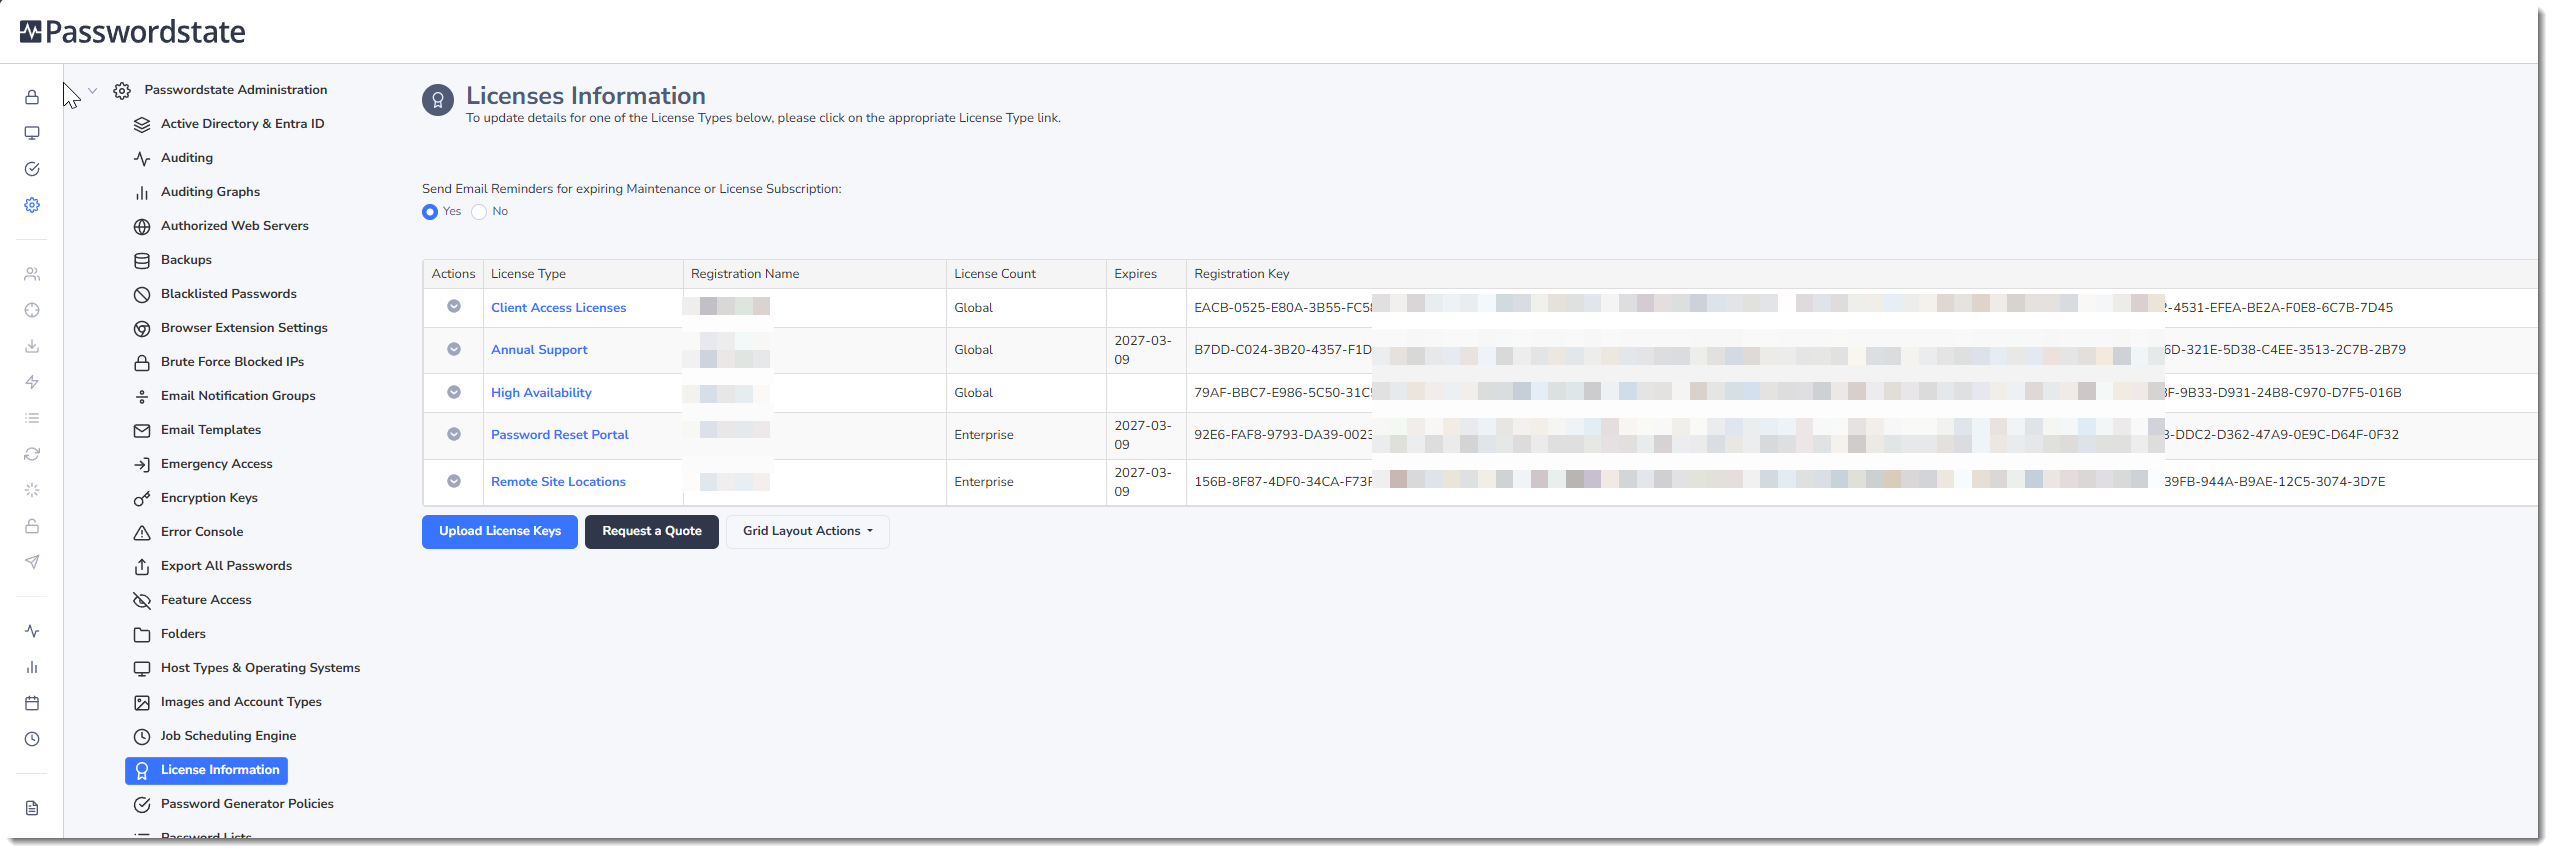Open the document icon at bottom of left rail
This screenshot has height=853, width=2553.
(x=32, y=808)
